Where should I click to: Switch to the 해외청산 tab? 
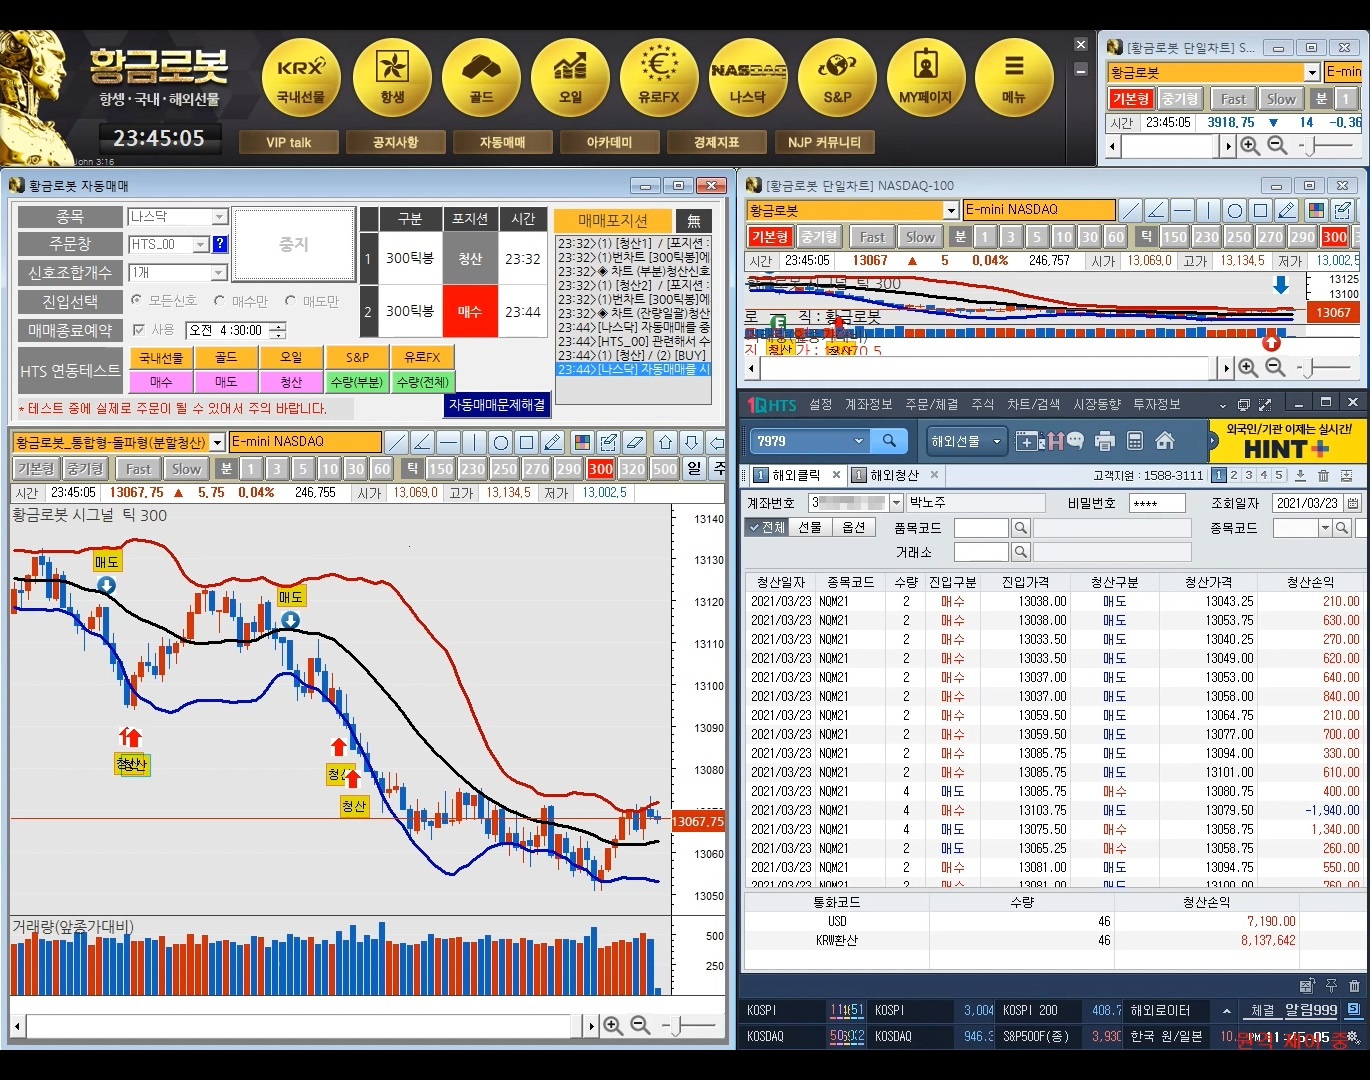coord(894,475)
